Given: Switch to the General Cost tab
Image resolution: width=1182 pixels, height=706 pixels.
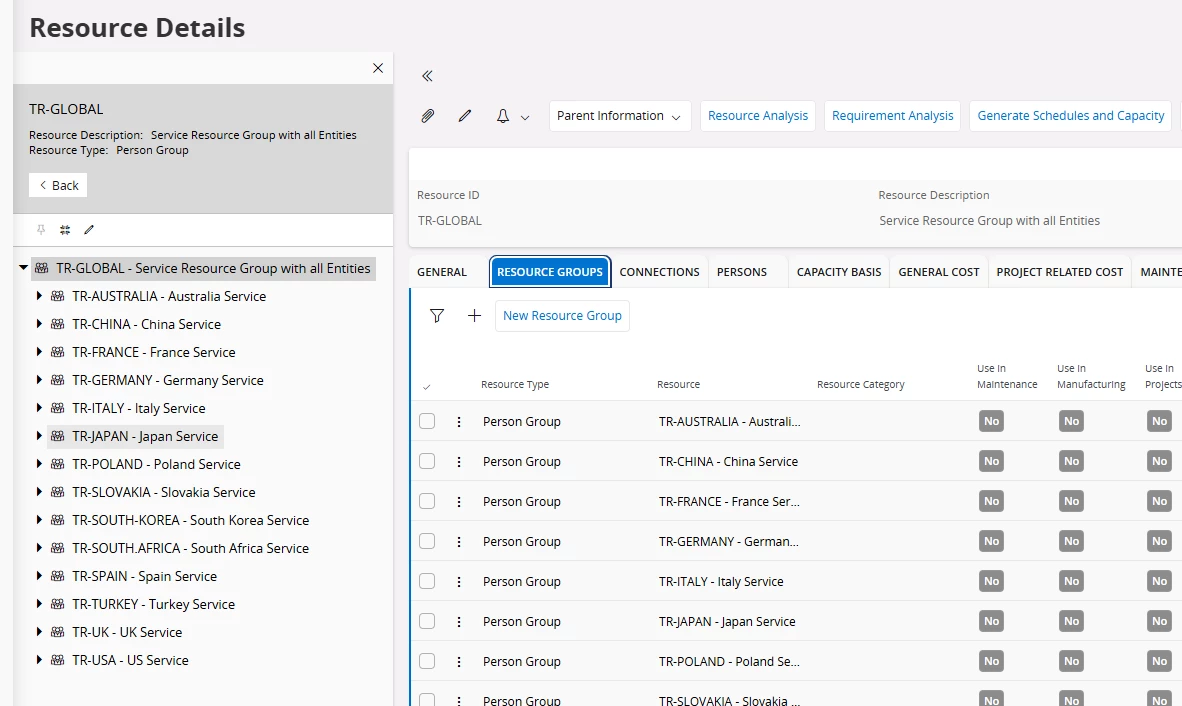Looking at the screenshot, I should tap(939, 272).
